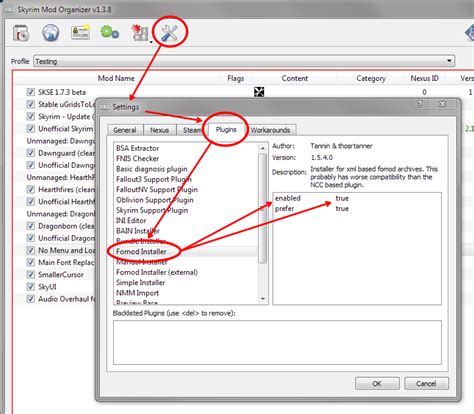Select the Fomod Installer plugin entry

pos(141,252)
